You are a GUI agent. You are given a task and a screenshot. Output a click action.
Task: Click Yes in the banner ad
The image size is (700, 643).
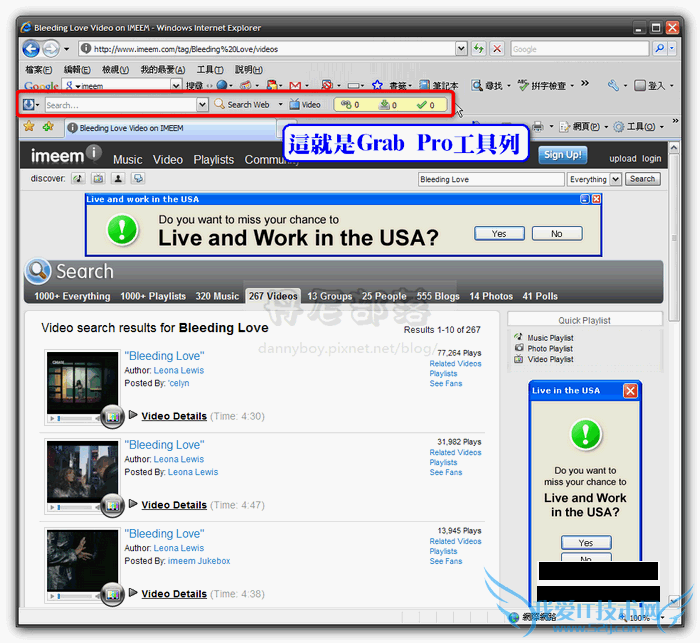(x=499, y=234)
